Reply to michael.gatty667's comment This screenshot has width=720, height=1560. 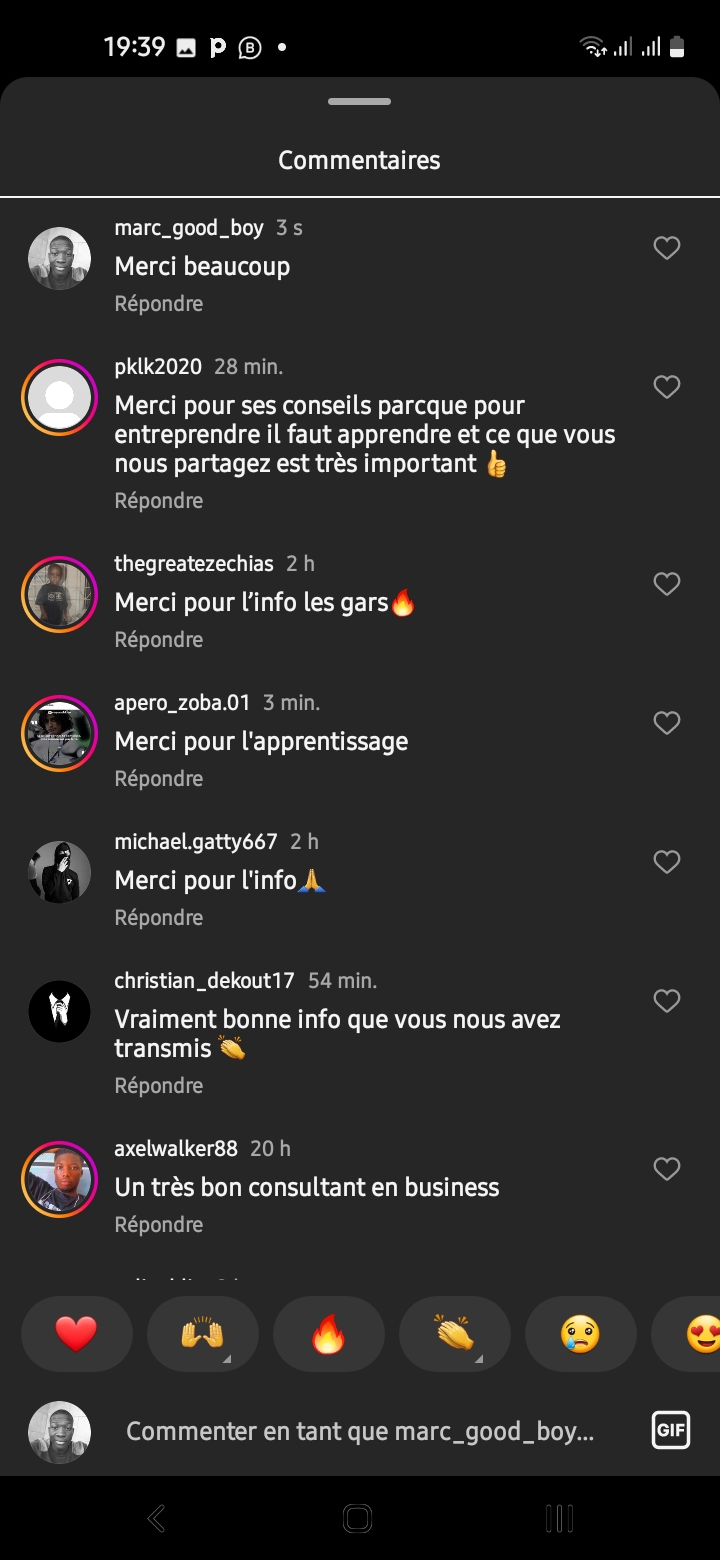(158, 917)
